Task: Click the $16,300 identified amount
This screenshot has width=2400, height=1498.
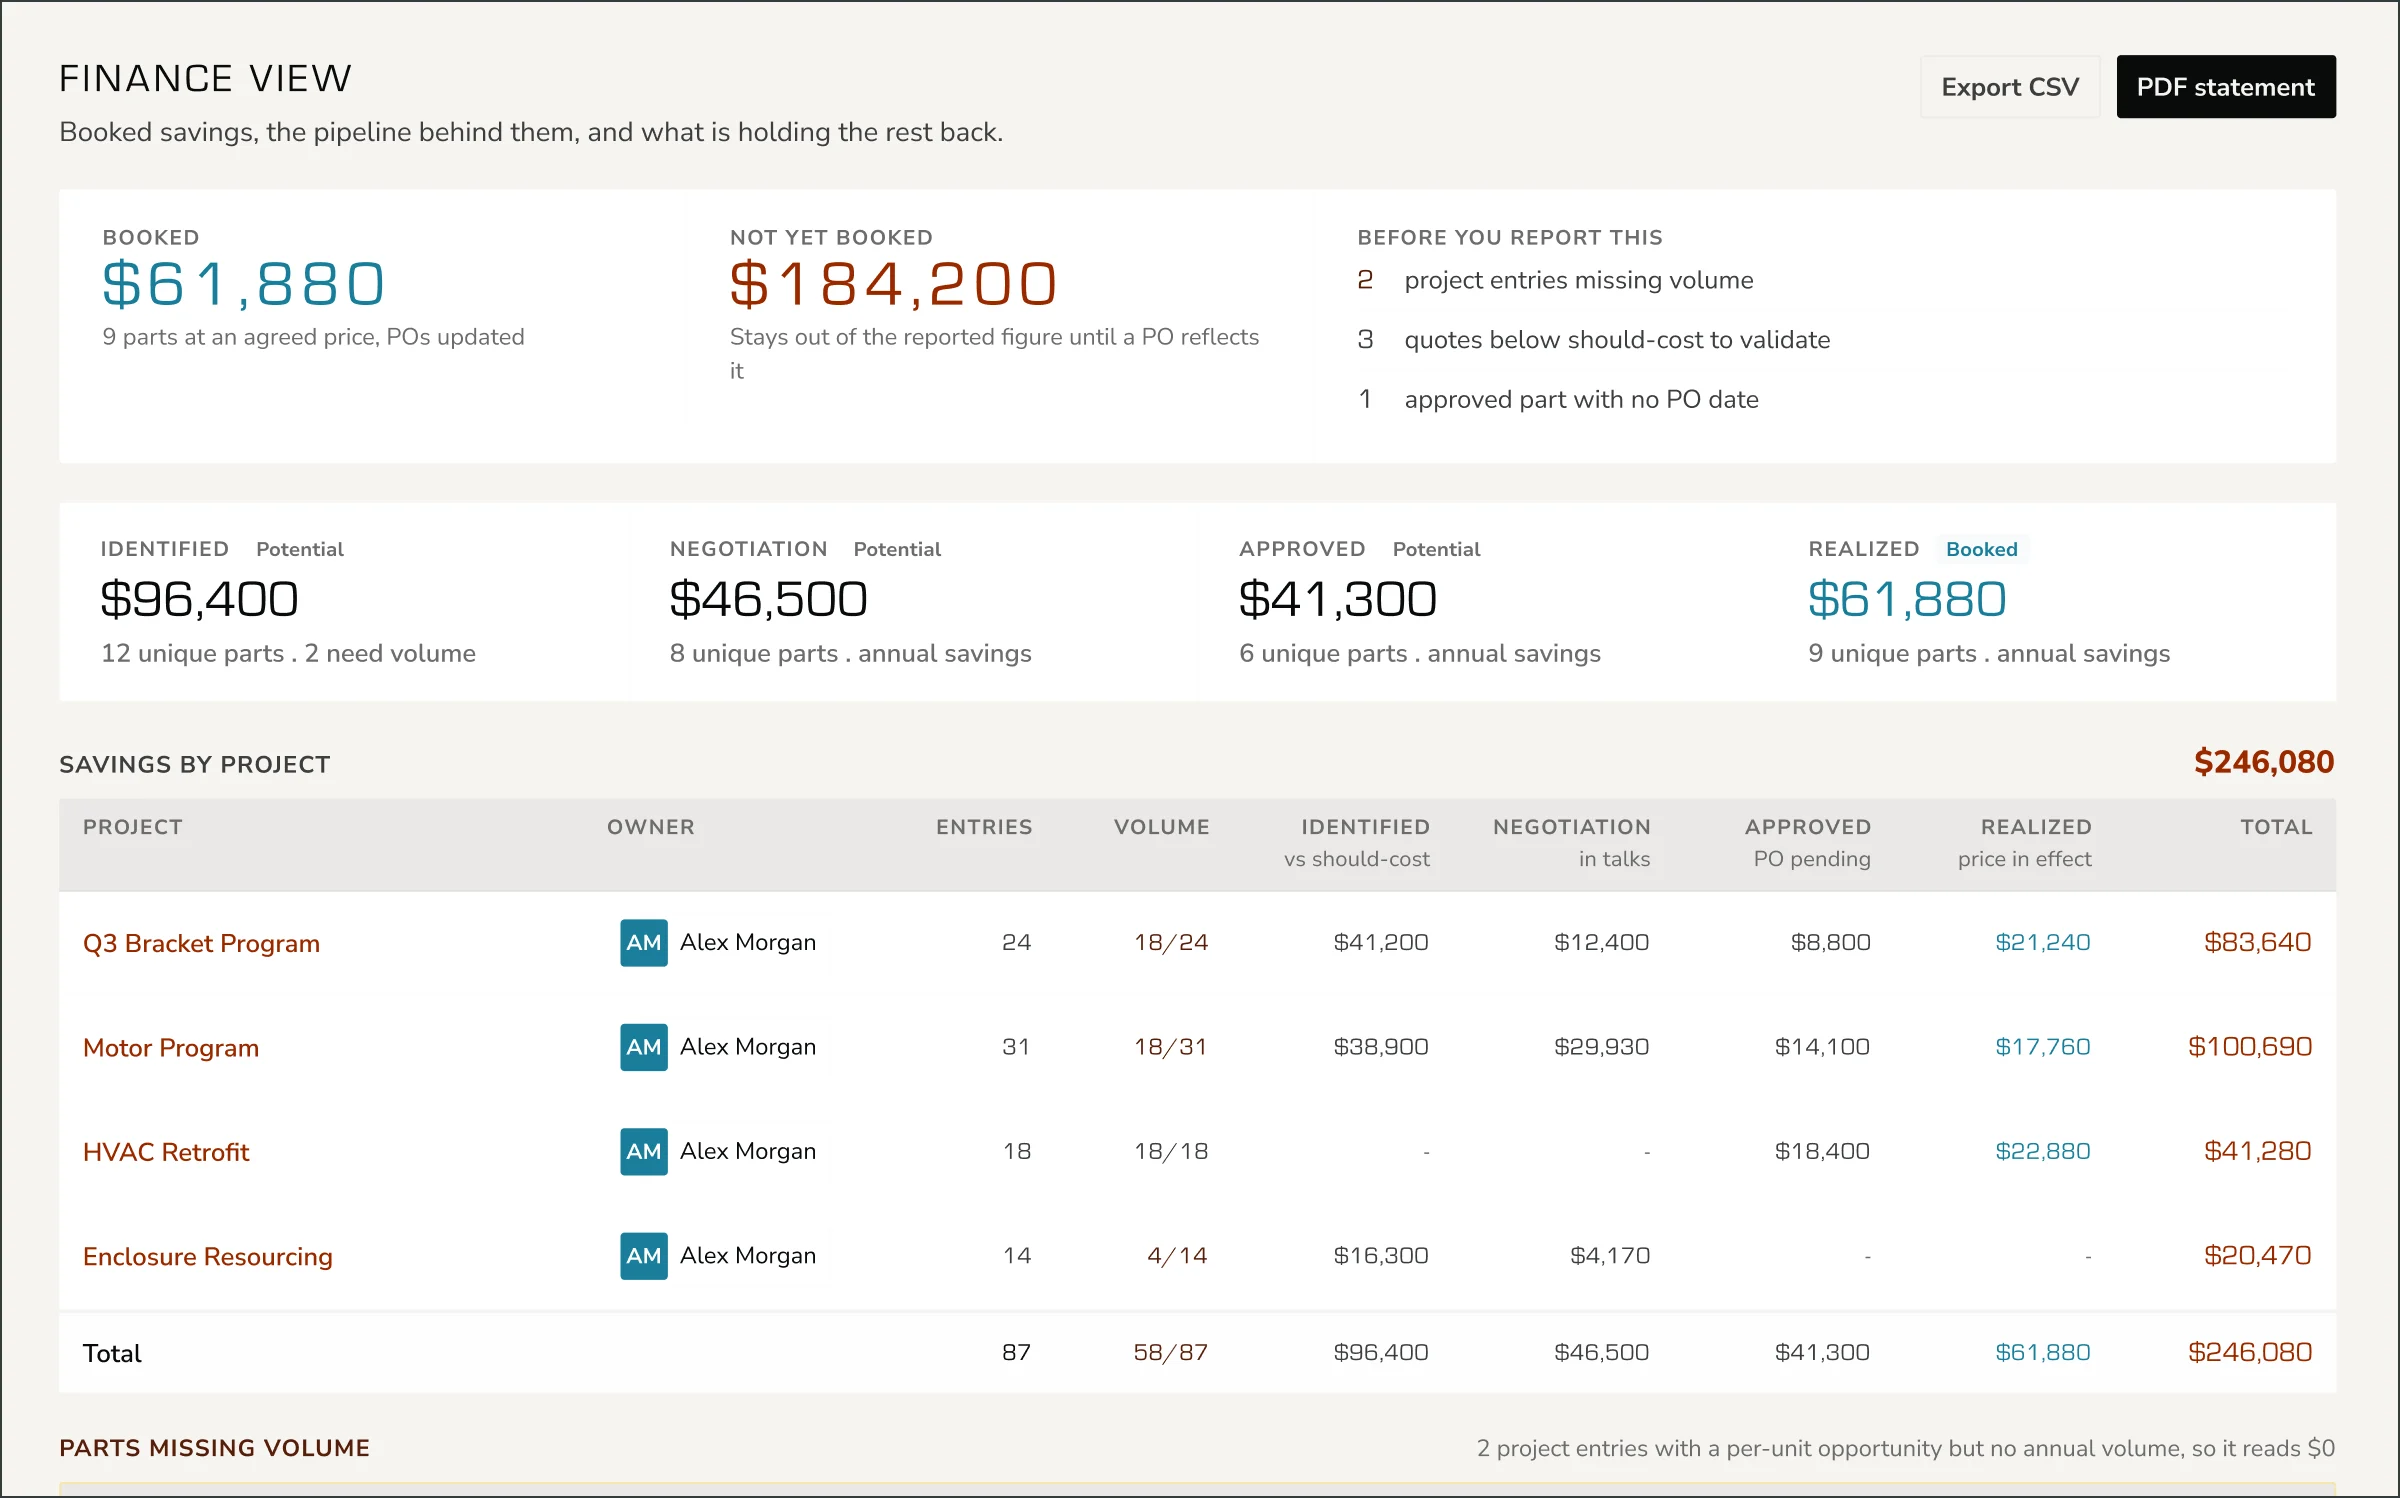Action: tap(1381, 1256)
